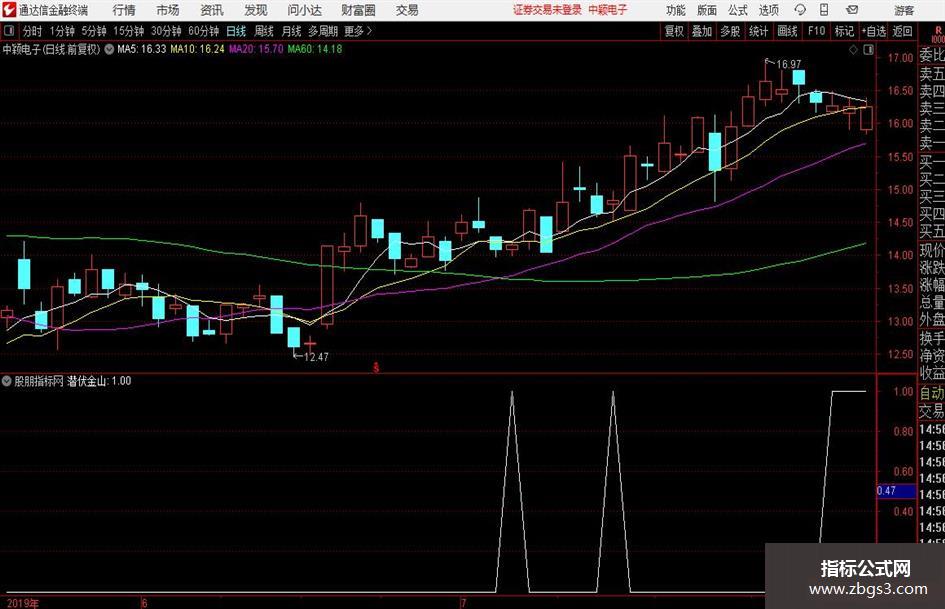Expand the main chart indicator dropdown arrow
Viewport: 945px width, 609px height.
click(109, 49)
